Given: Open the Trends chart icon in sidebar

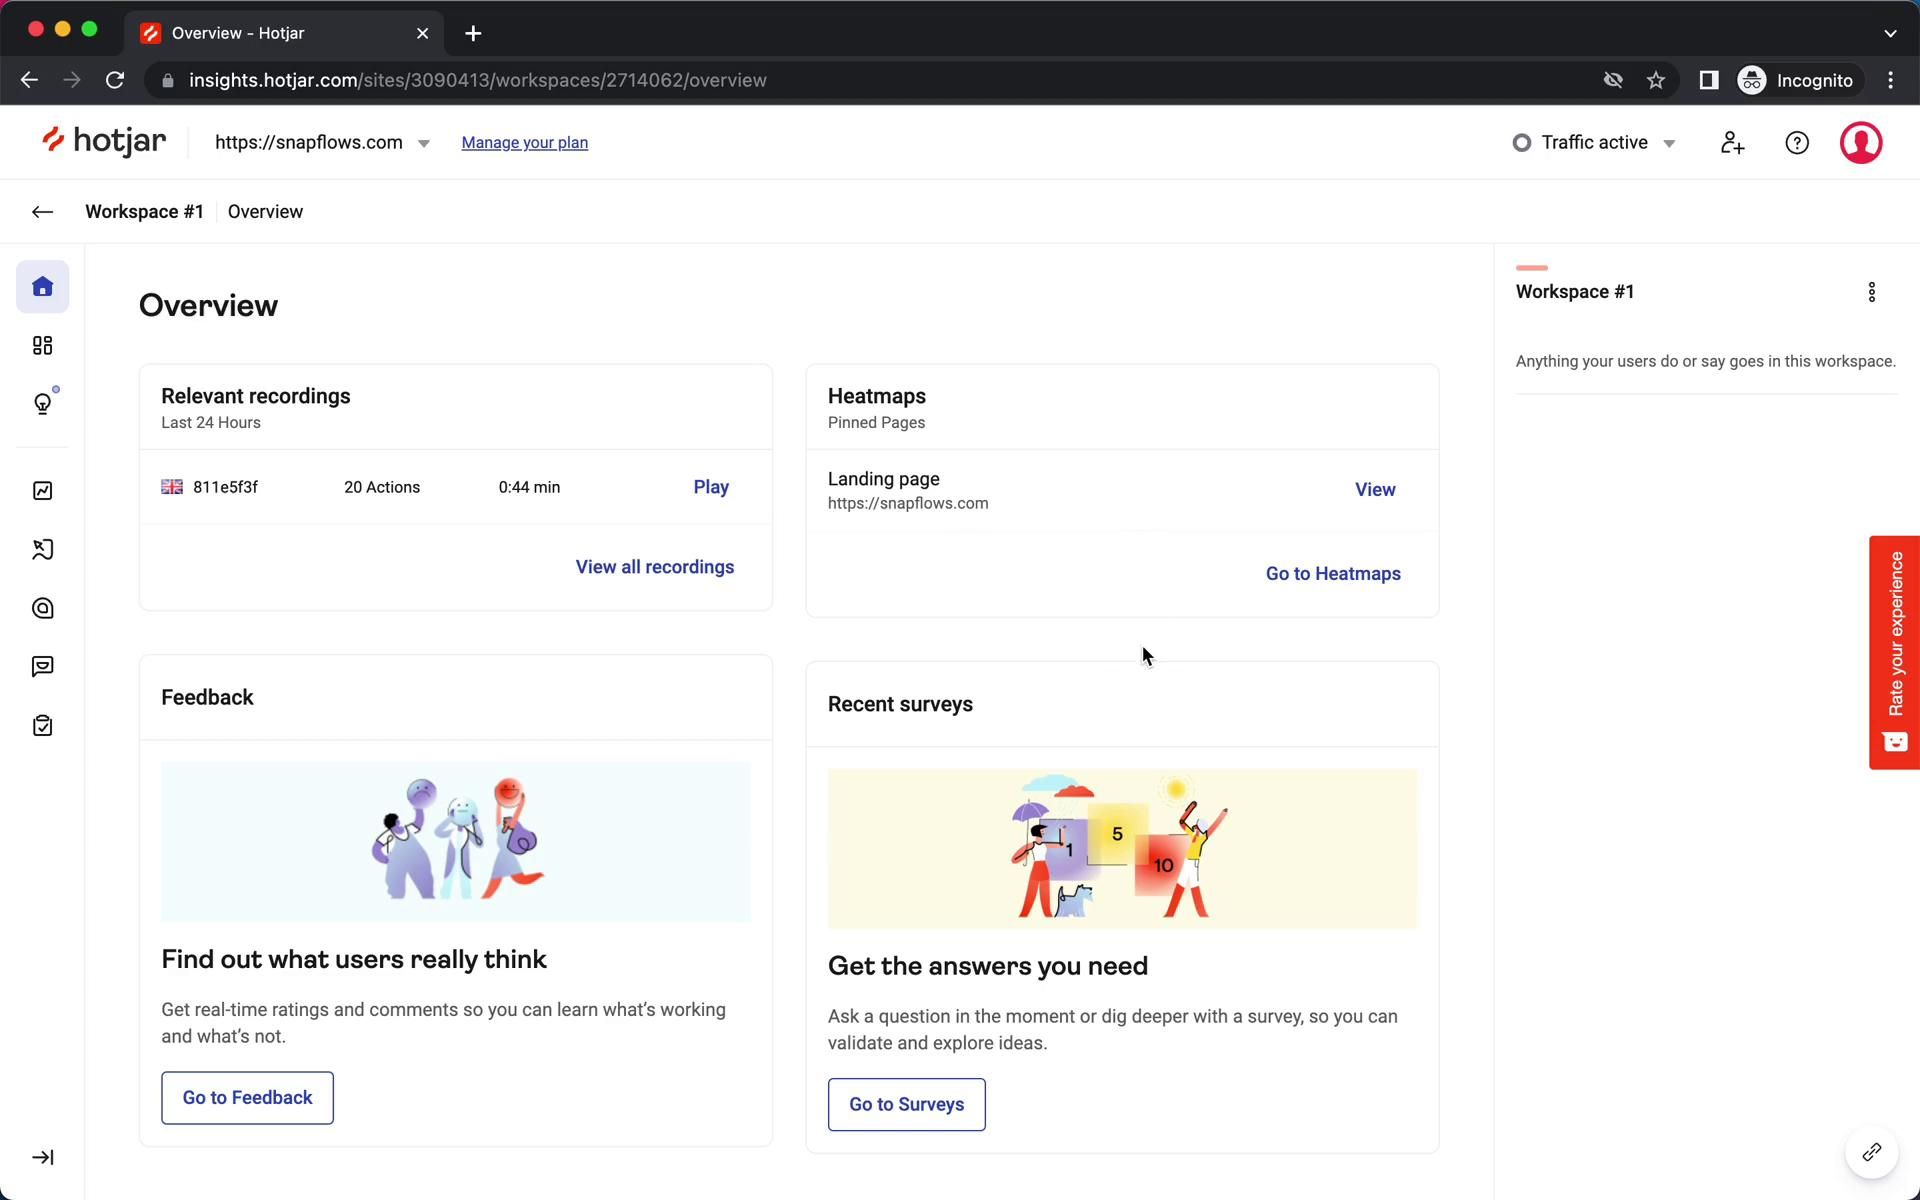Looking at the screenshot, I should coord(42,491).
